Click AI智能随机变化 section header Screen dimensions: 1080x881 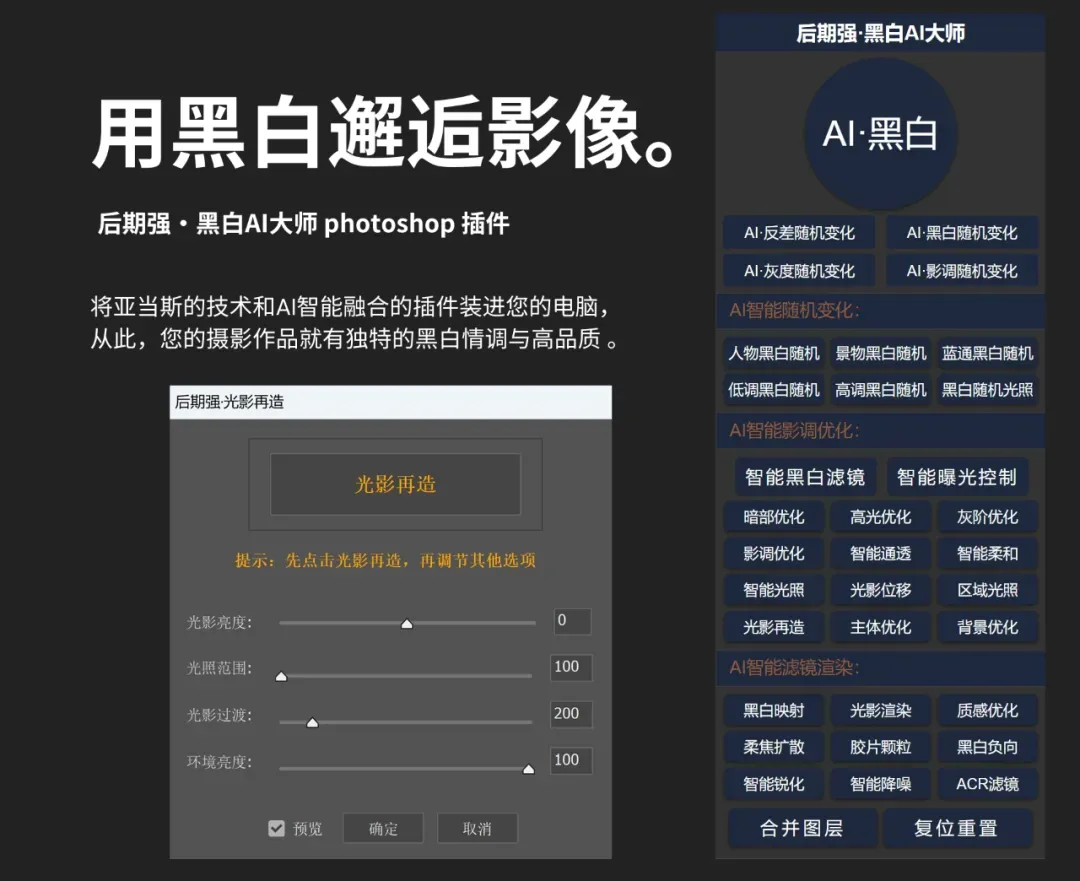(x=880, y=311)
